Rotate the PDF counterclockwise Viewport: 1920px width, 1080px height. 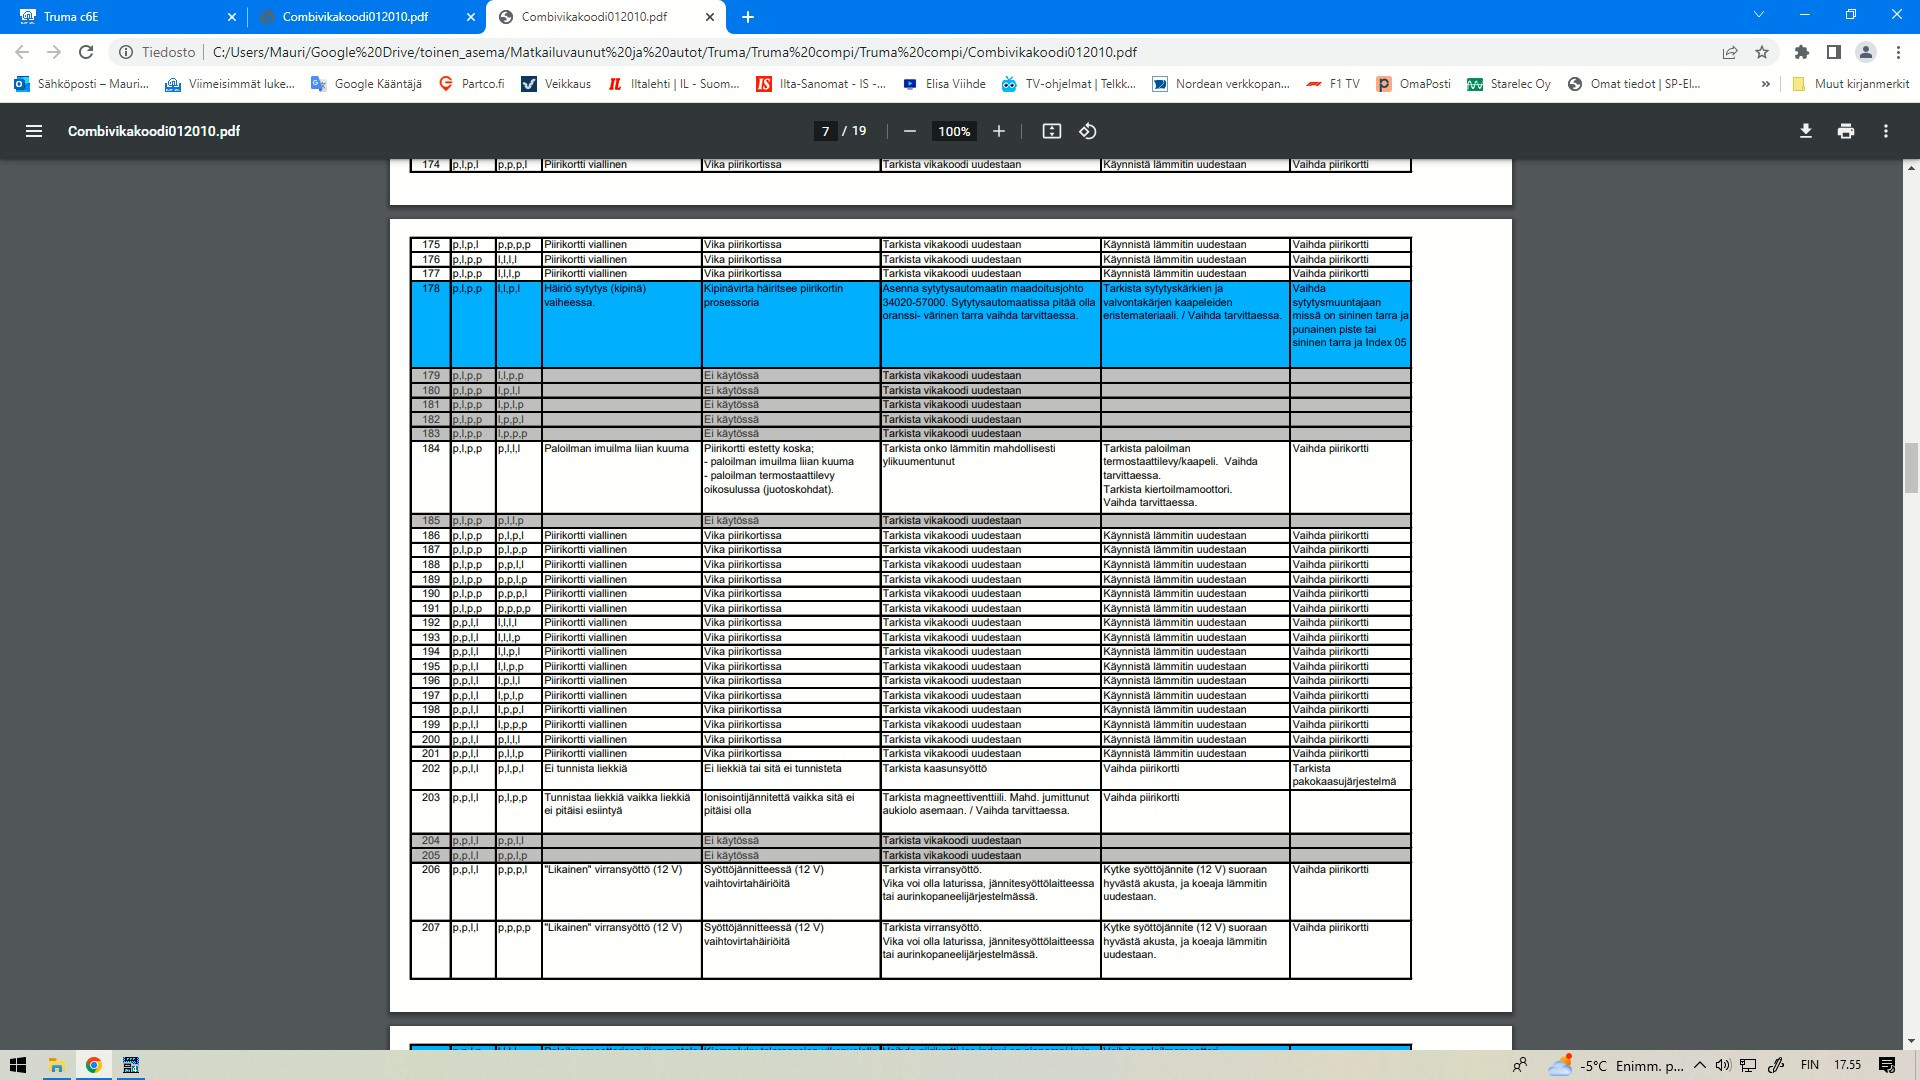1088,131
